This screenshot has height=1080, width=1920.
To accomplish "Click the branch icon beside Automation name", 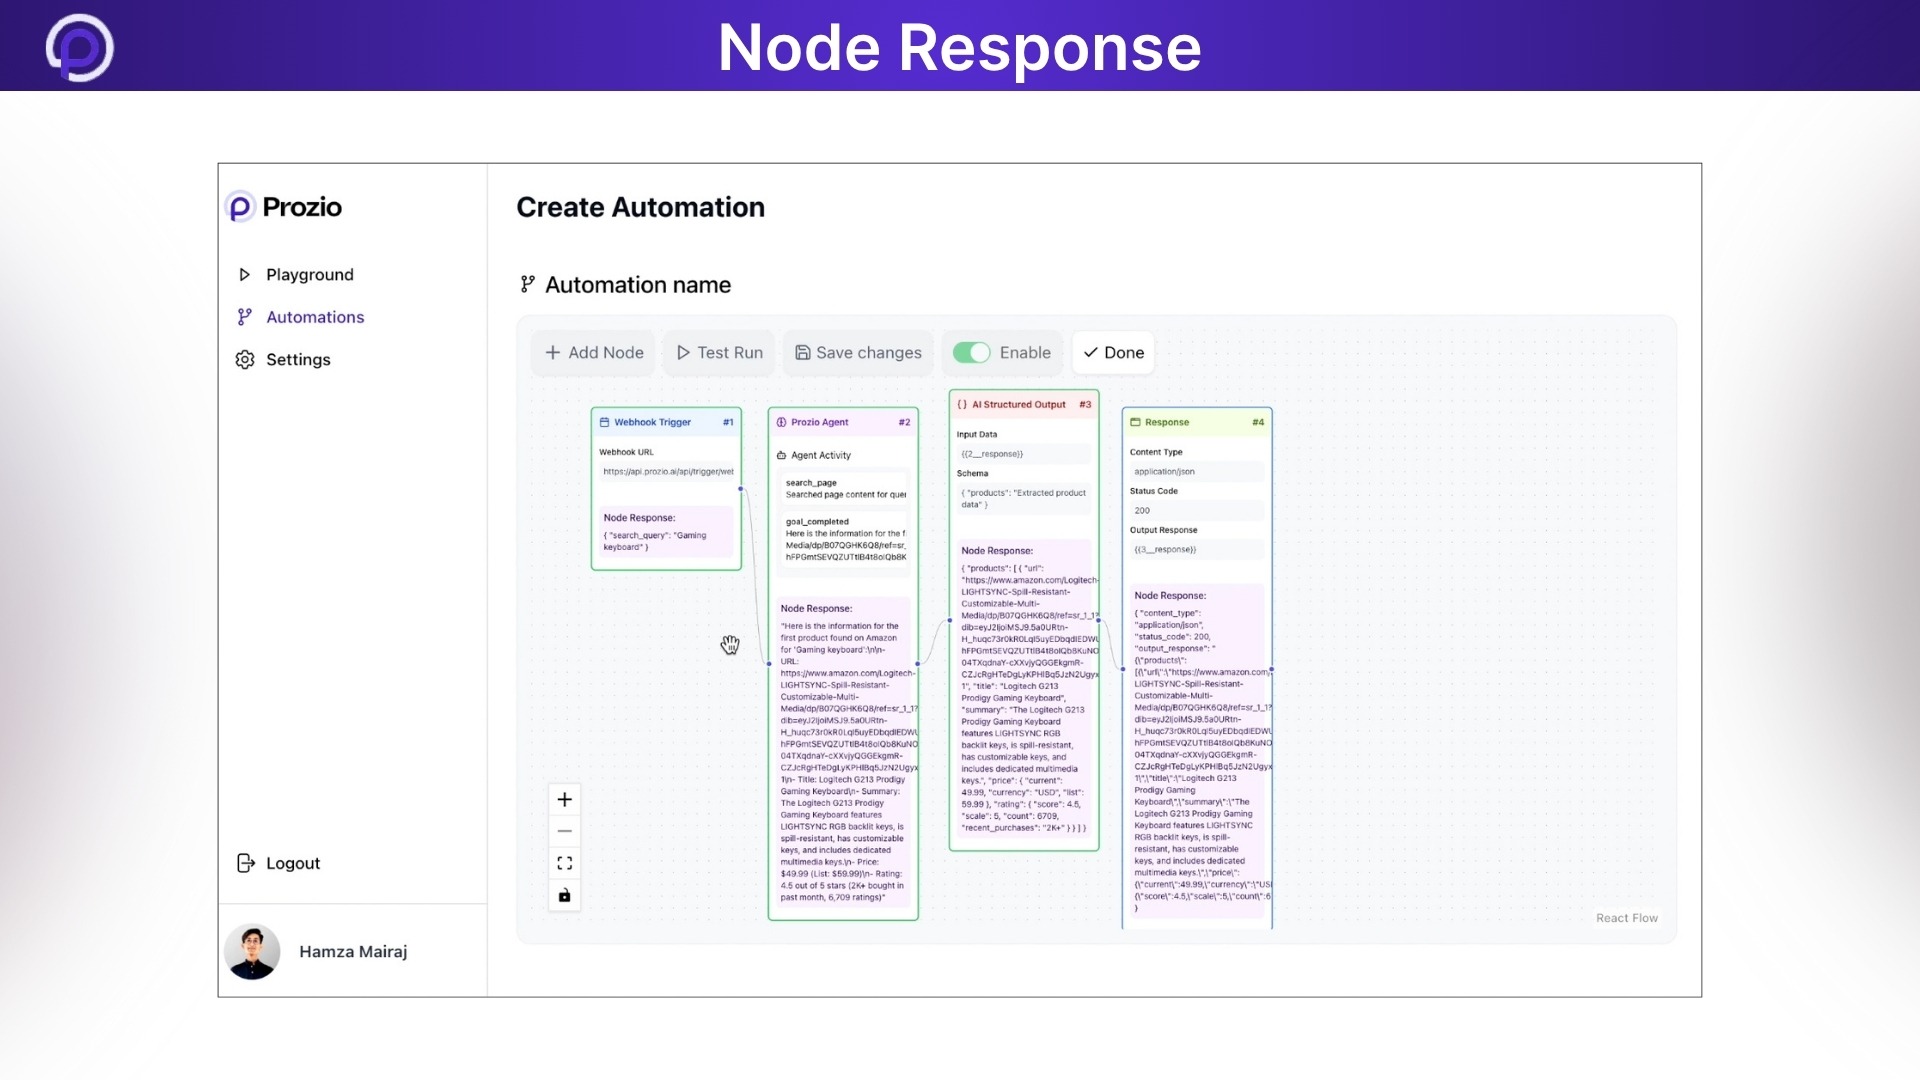I will 527,285.
